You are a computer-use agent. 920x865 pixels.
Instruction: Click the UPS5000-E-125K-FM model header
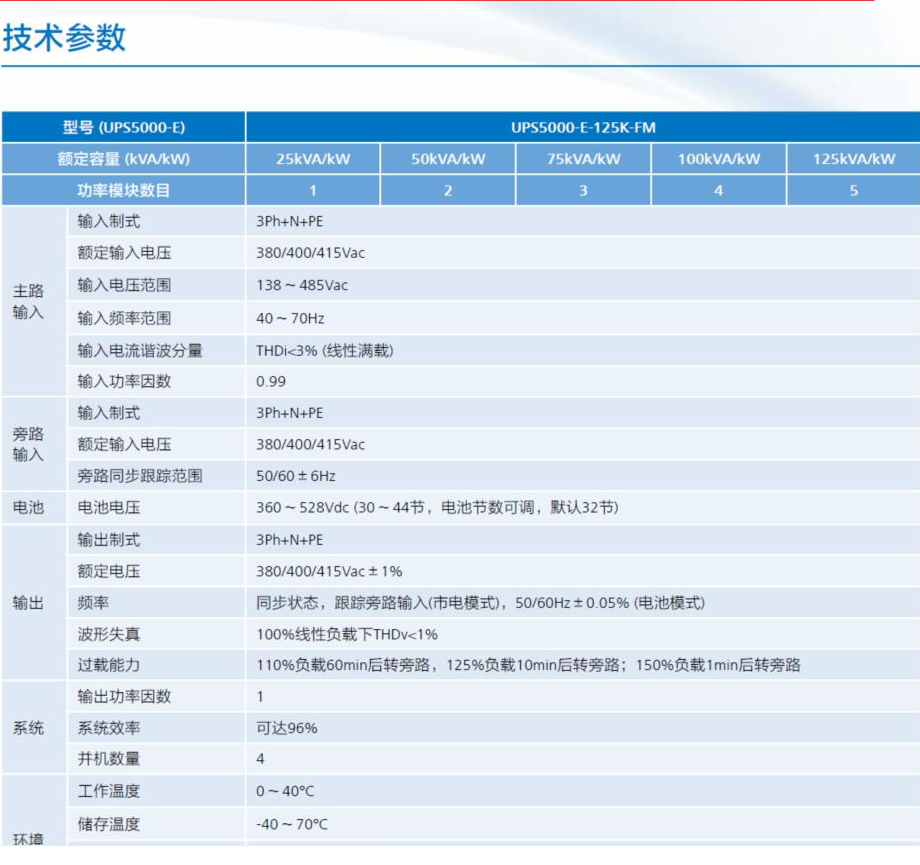click(583, 127)
